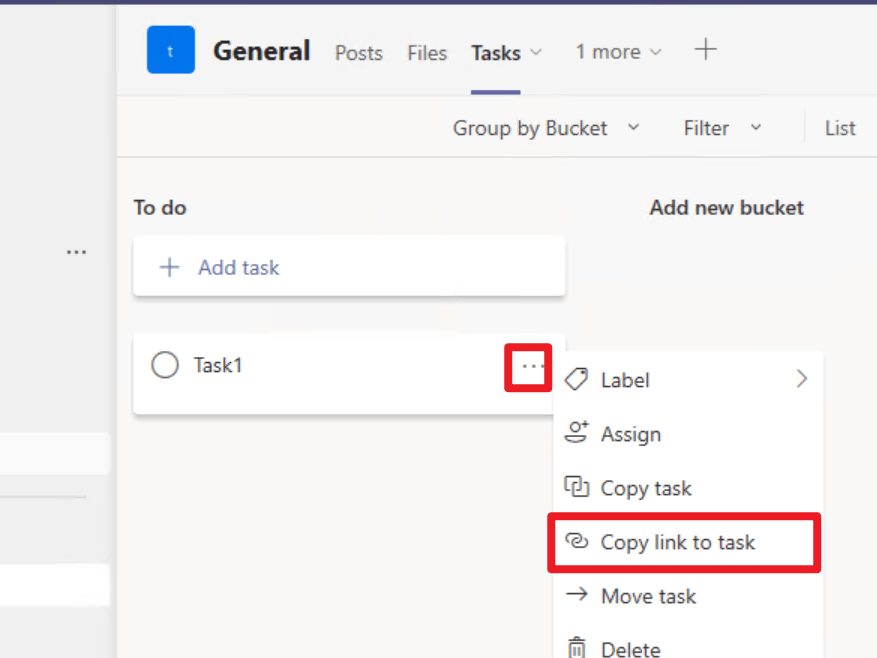This screenshot has height=658, width=877.
Task: Click the Move task arrow icon
Action: pyautogui.click(x=576, y=596)
